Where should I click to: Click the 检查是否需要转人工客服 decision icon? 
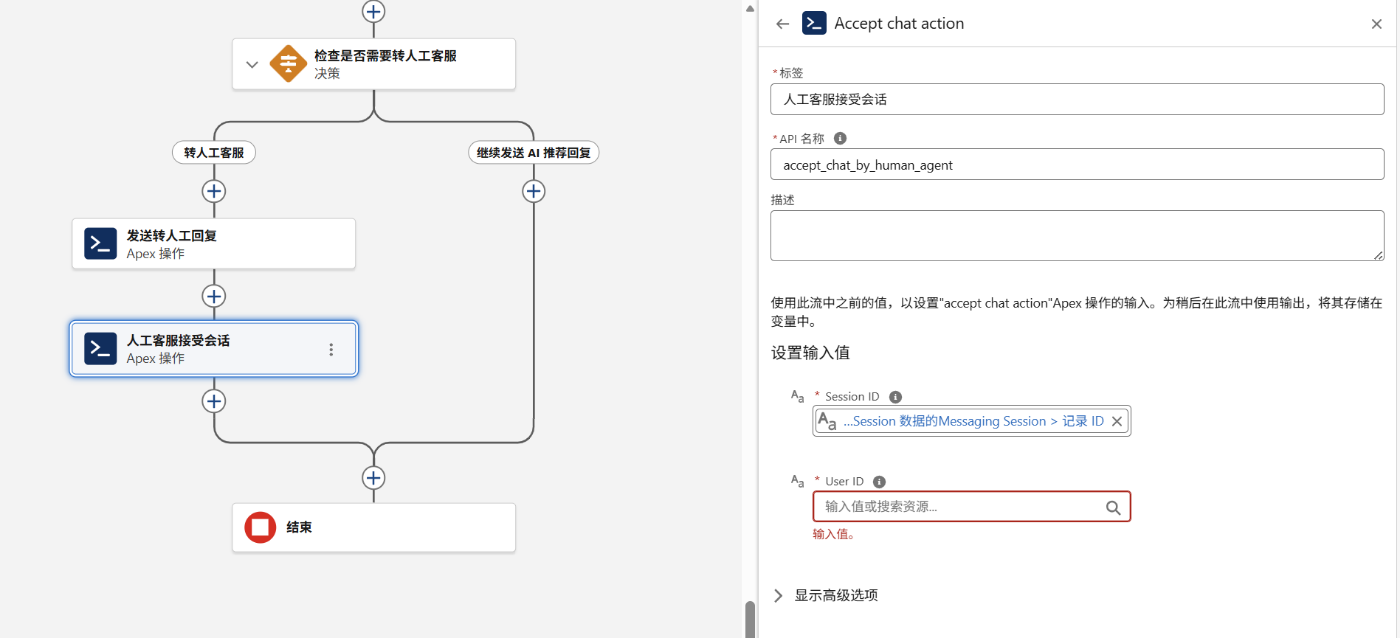288,64
